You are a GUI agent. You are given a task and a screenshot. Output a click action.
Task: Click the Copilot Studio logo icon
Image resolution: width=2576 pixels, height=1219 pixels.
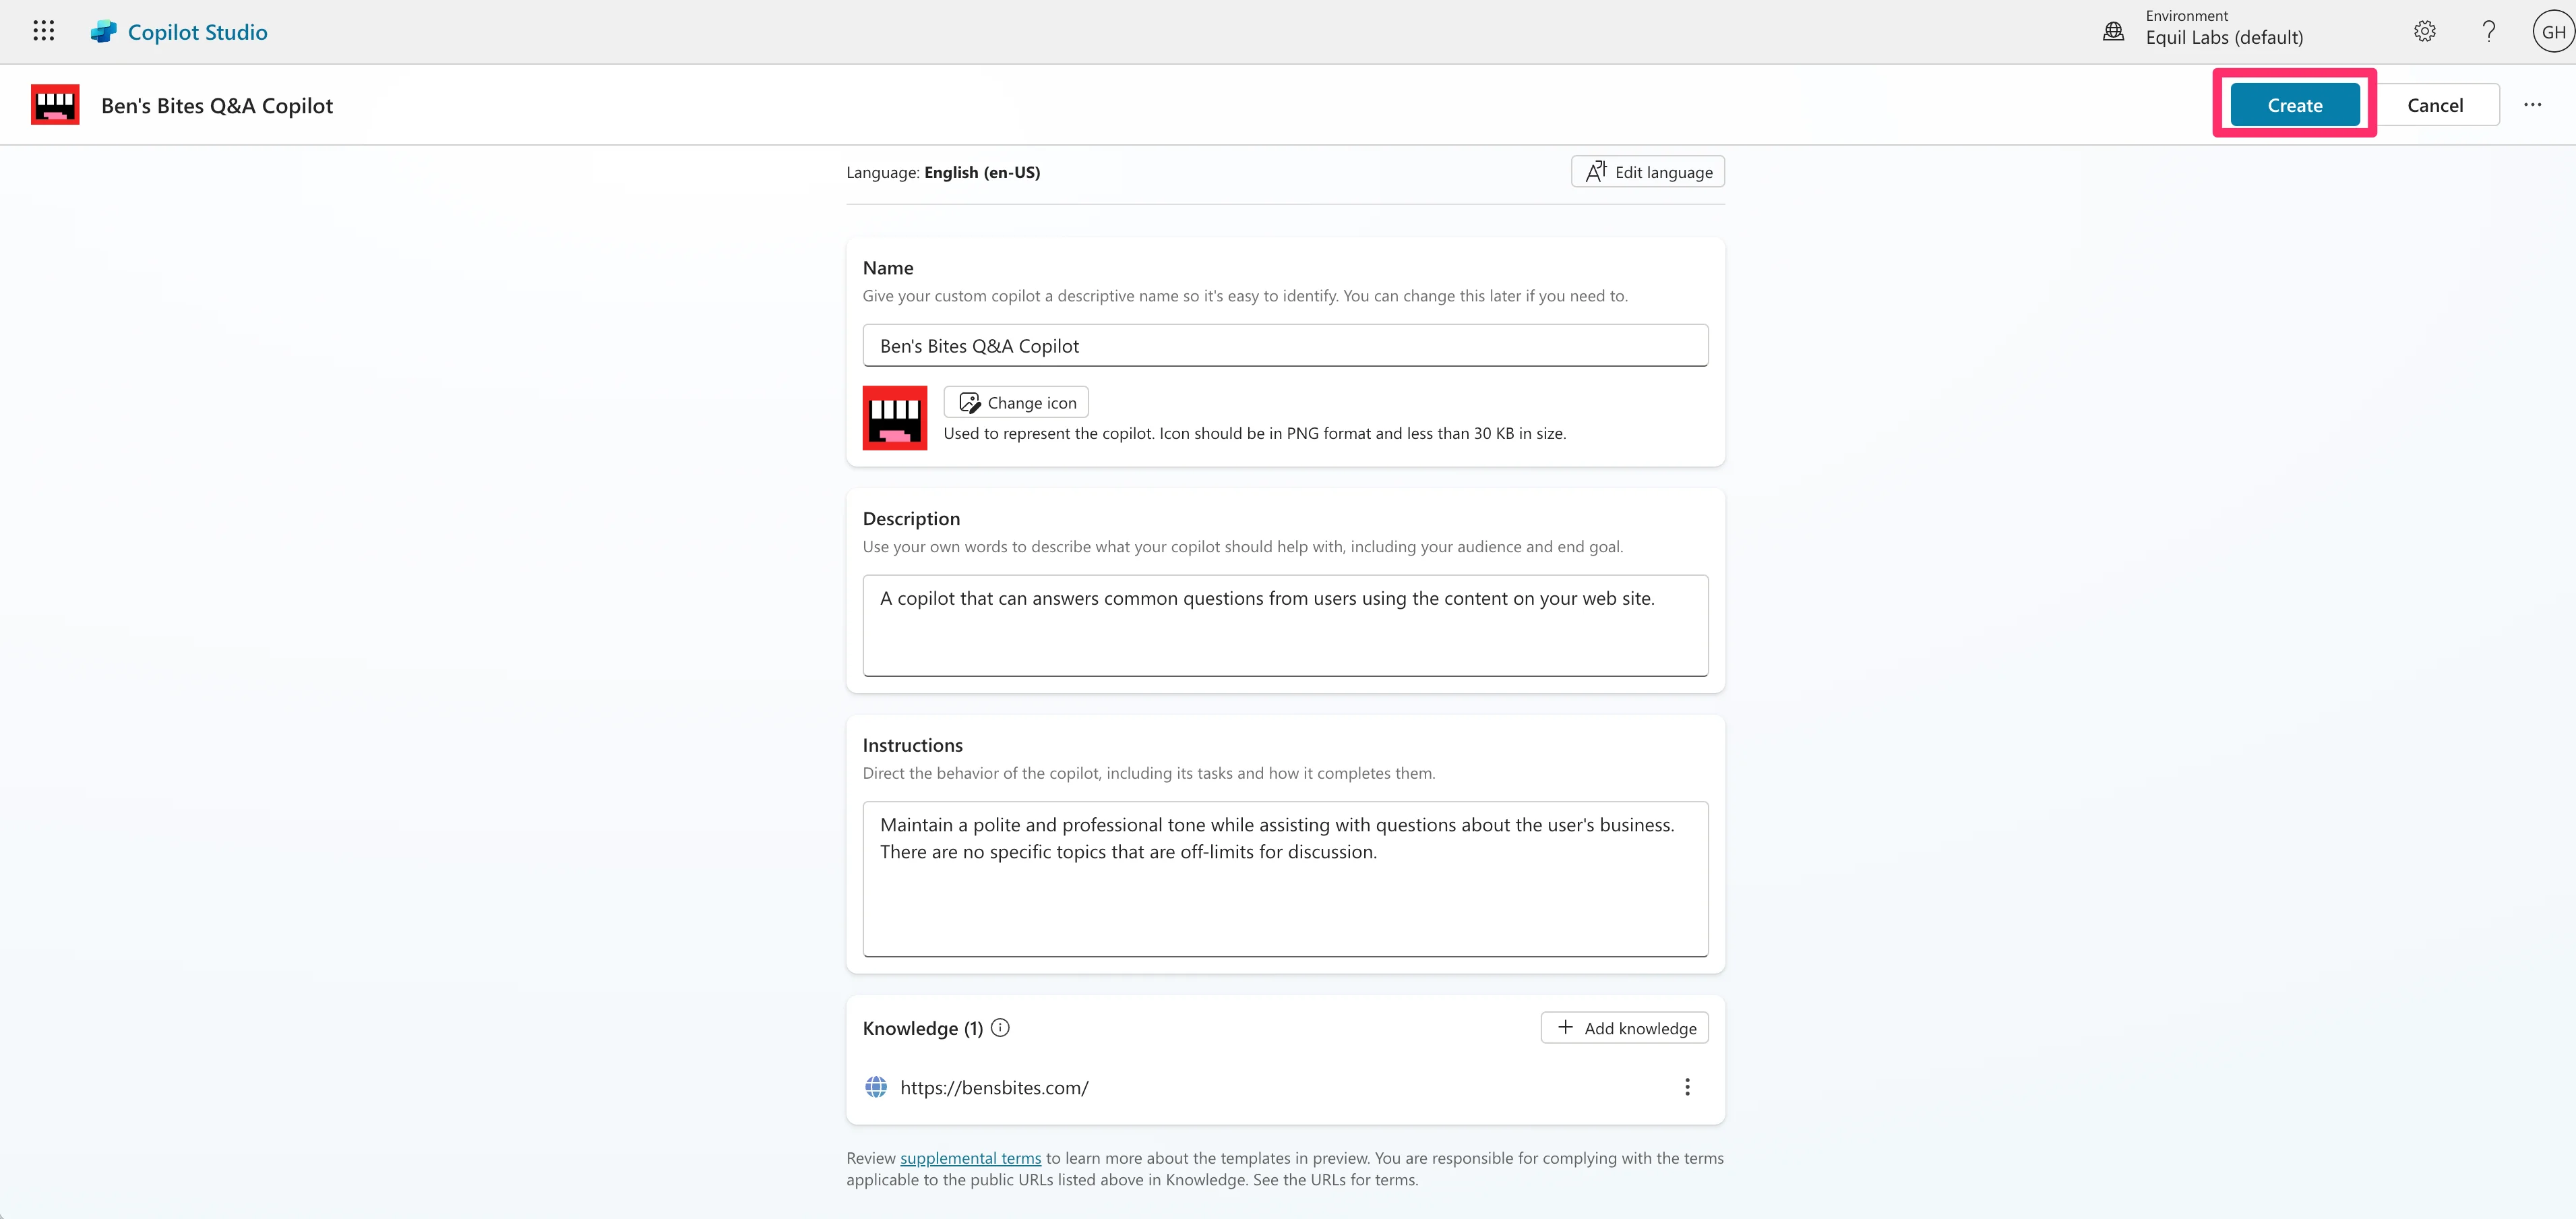104,32
